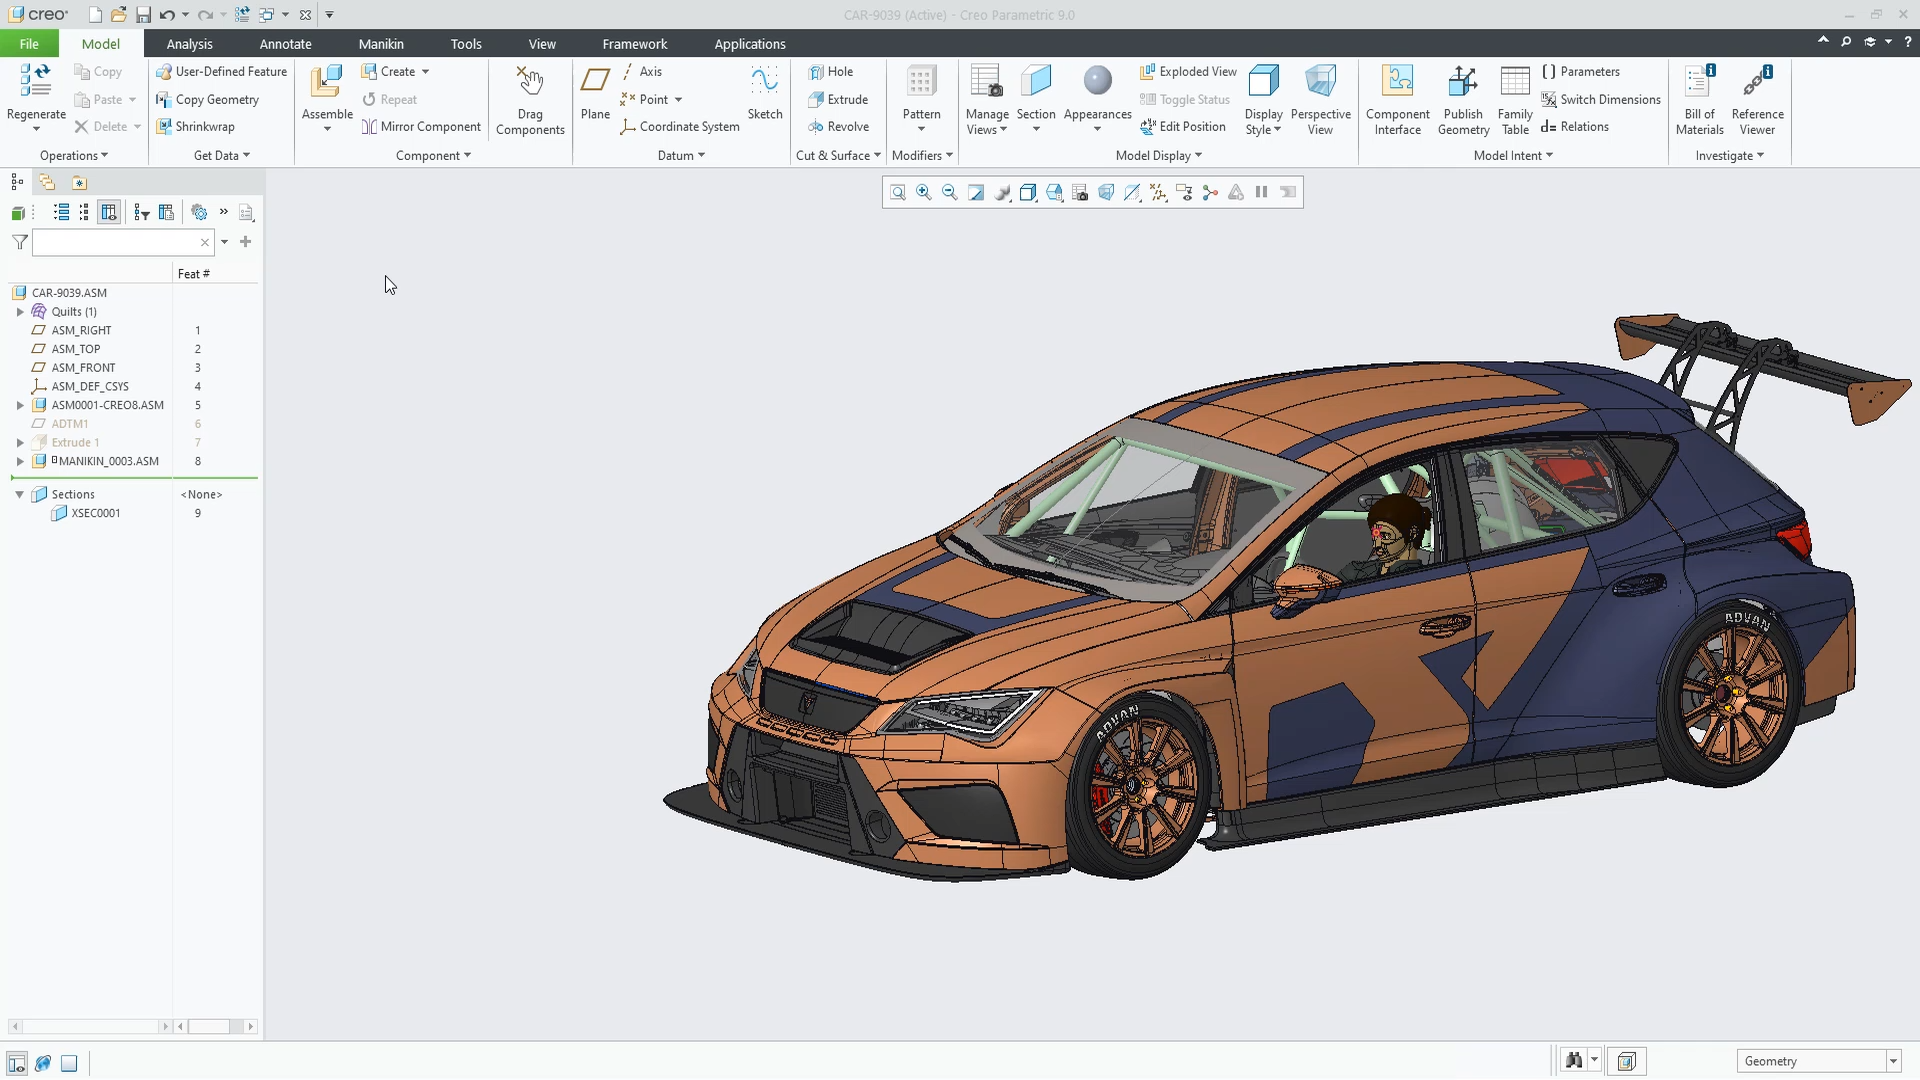Open tree settings gear icon
The height and width of the screenshot is (1080, 1920).
tap(199, 212)
